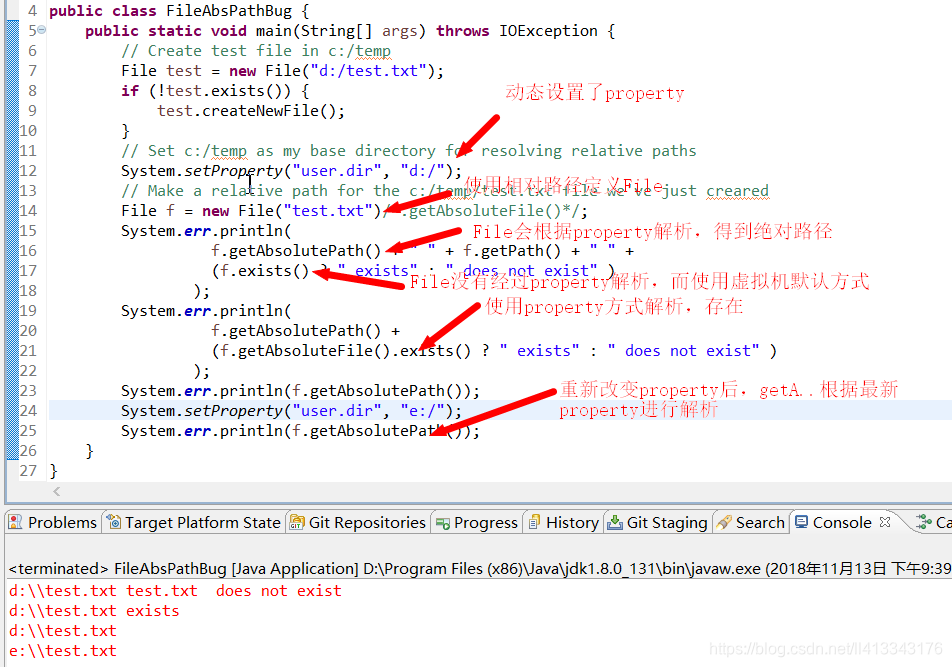952x667 pixels.
Task: Click the Progress tab icon
Action: [x=443, y=523]
